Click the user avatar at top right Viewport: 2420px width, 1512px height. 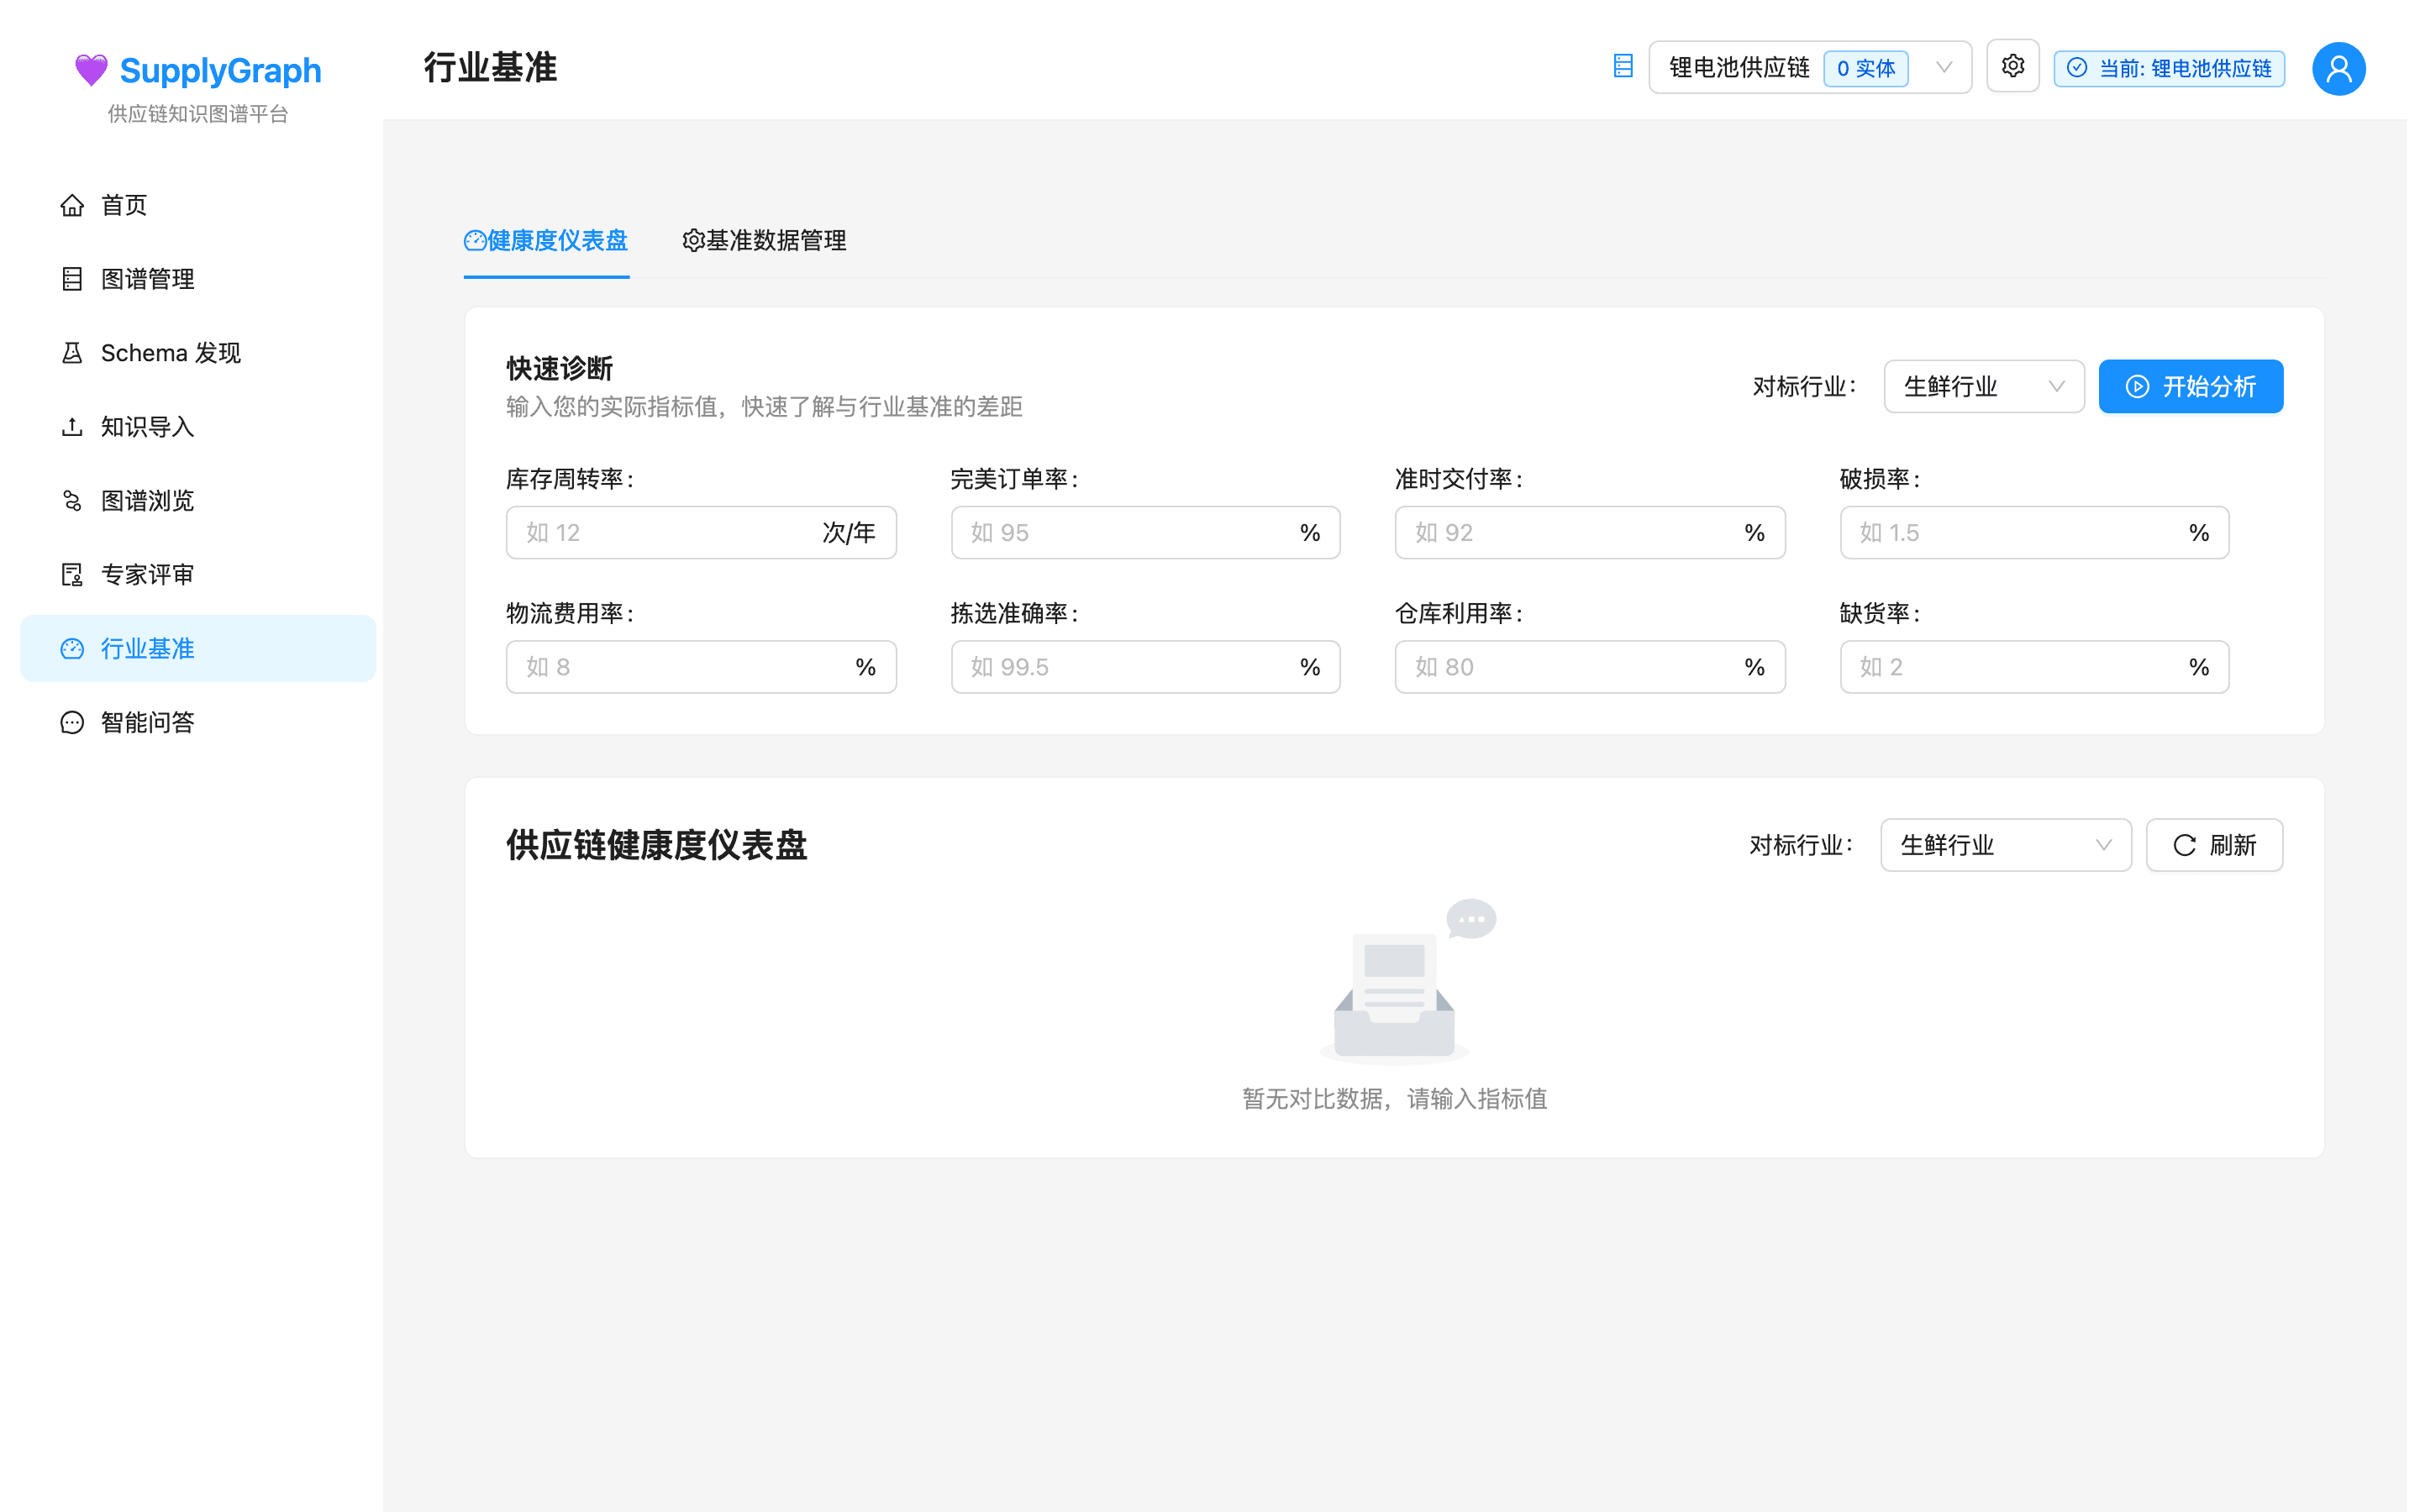pos(2338,68)
